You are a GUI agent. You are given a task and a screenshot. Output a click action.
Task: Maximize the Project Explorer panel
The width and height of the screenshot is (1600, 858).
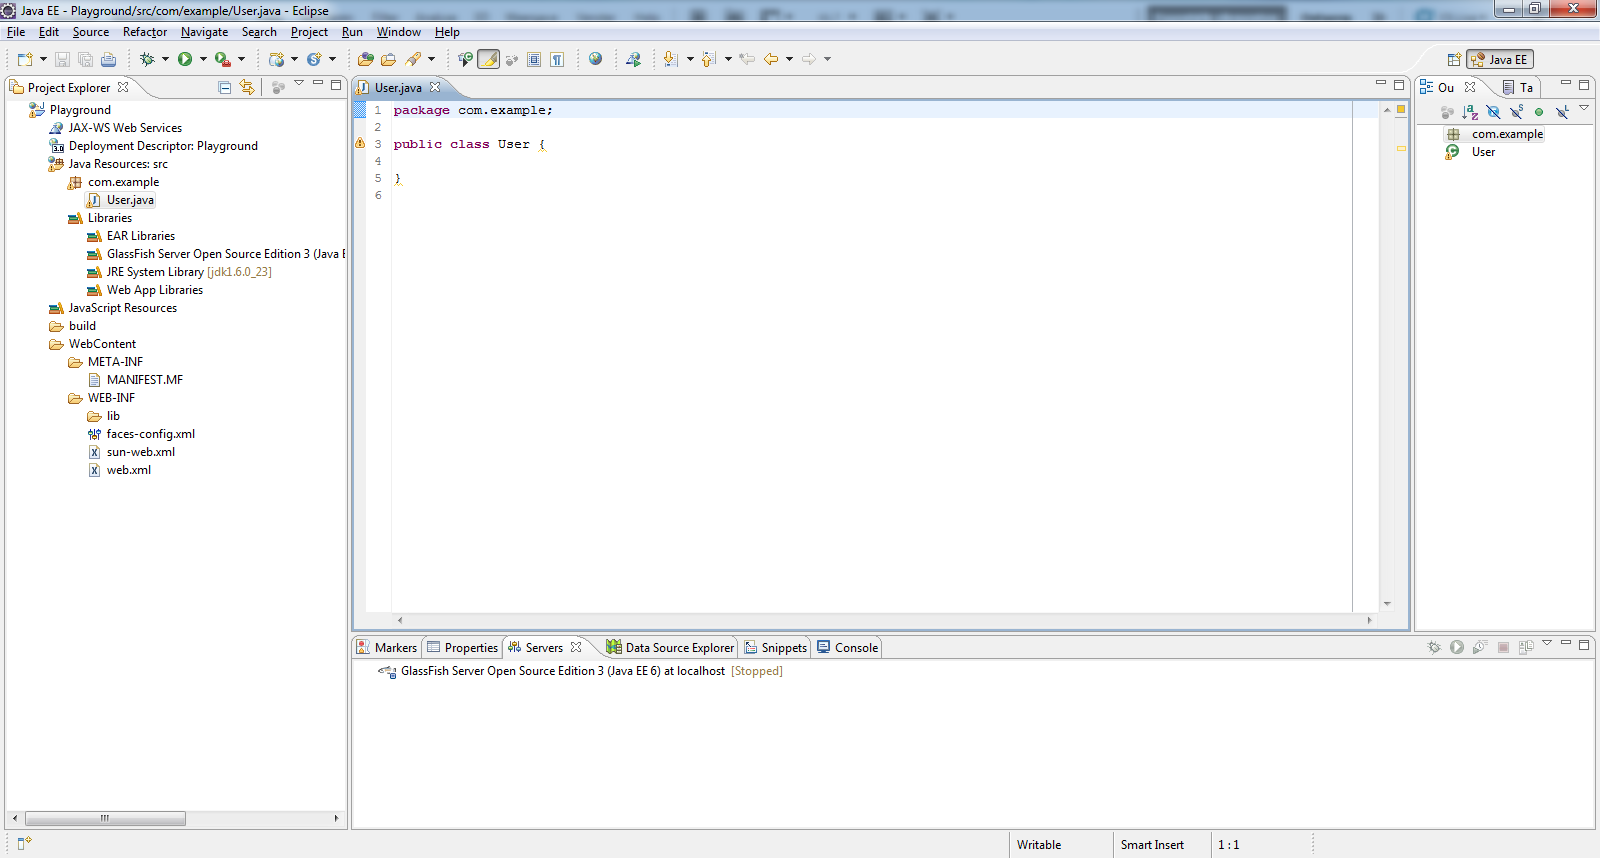click(336, 85)
